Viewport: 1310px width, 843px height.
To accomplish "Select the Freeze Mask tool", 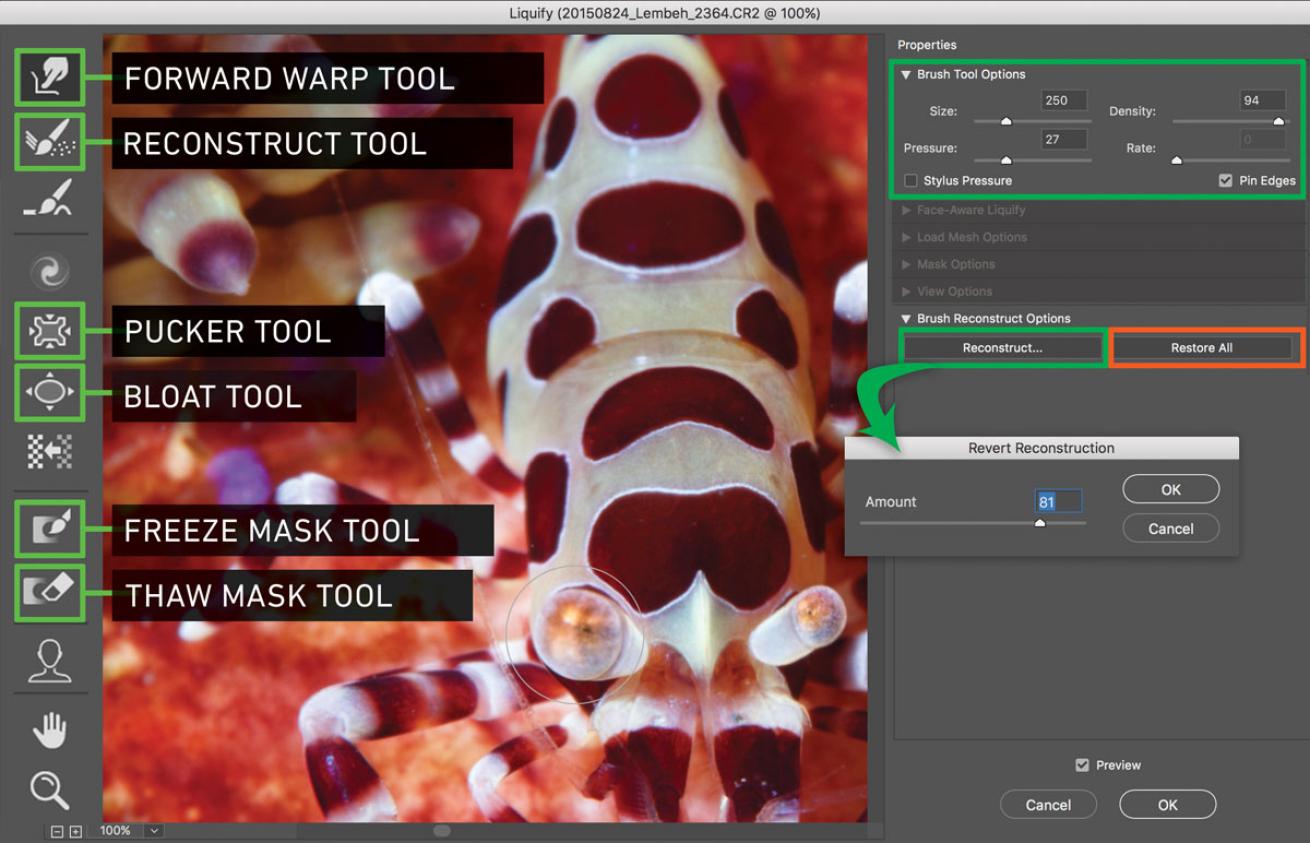I will [49, 529].
